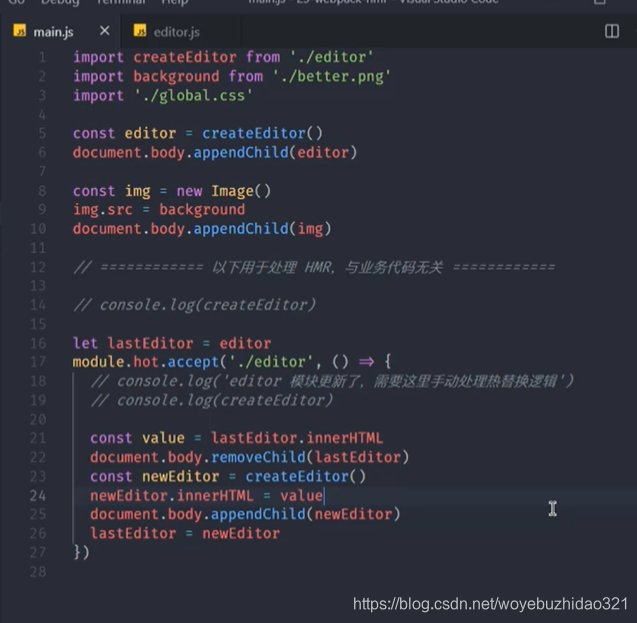Click 'new Image()' on line 8
The image size is (637, 623).
click(x=223, y=191)
